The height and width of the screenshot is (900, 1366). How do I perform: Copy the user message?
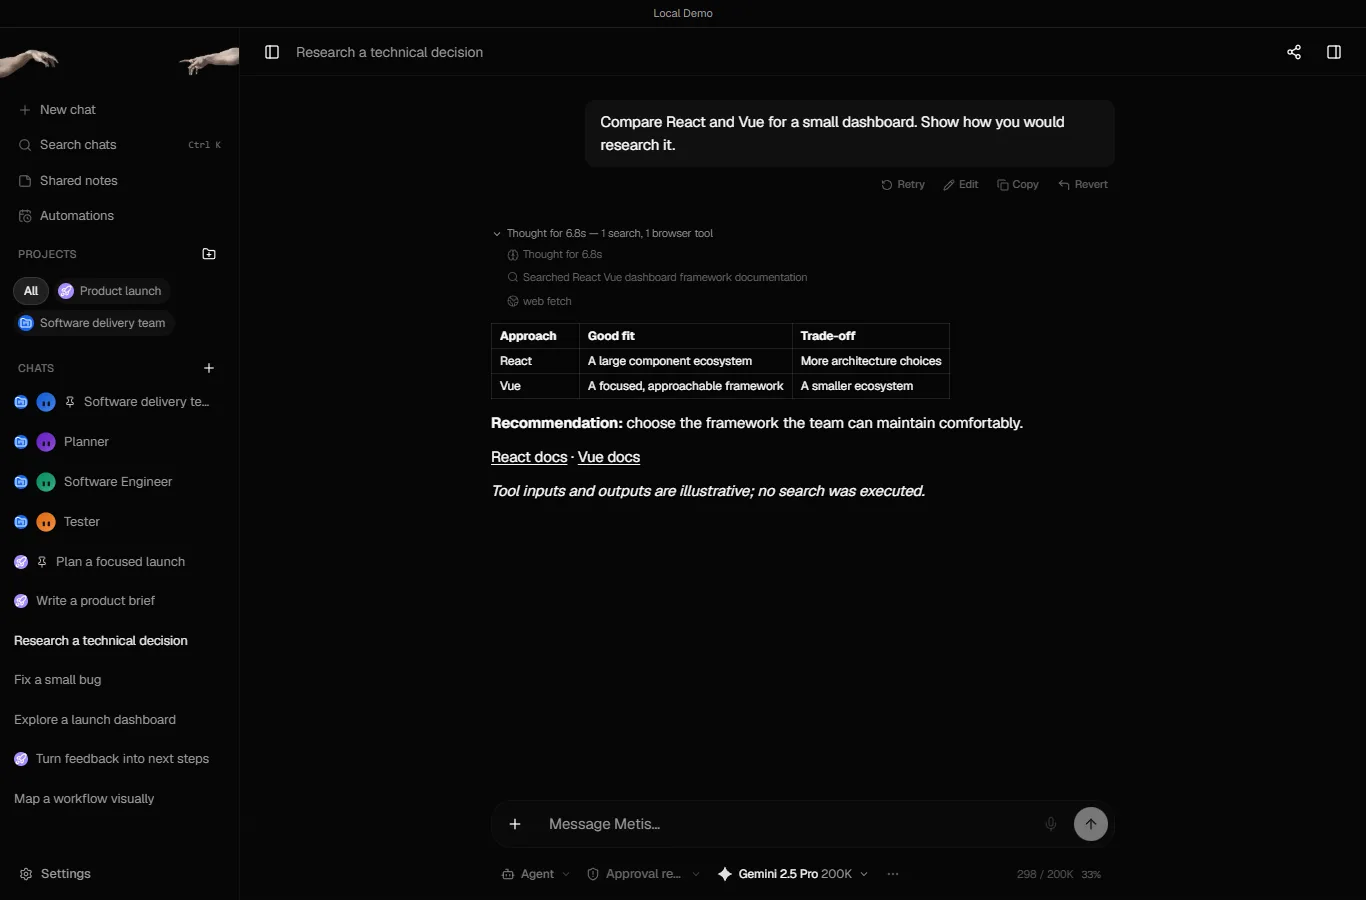pos(1018,184)
